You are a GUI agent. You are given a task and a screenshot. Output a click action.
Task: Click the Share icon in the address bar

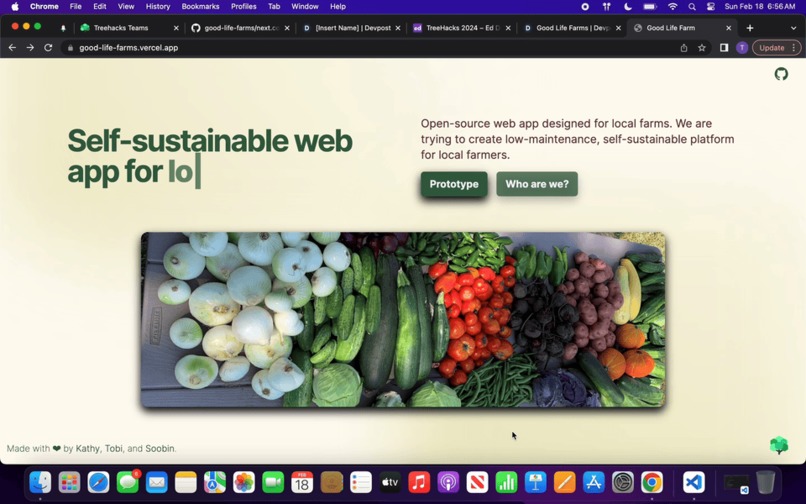click(684, 48)
